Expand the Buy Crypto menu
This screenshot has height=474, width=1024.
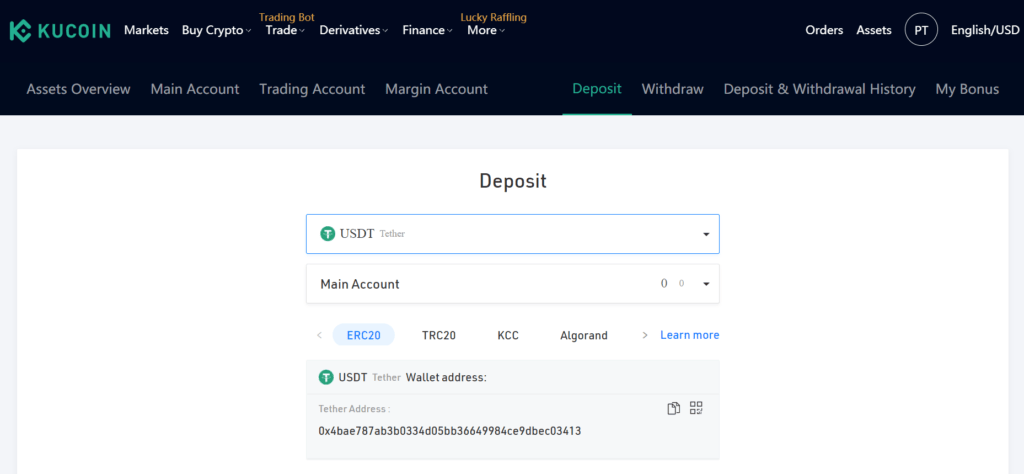click(x=216, y=30)
